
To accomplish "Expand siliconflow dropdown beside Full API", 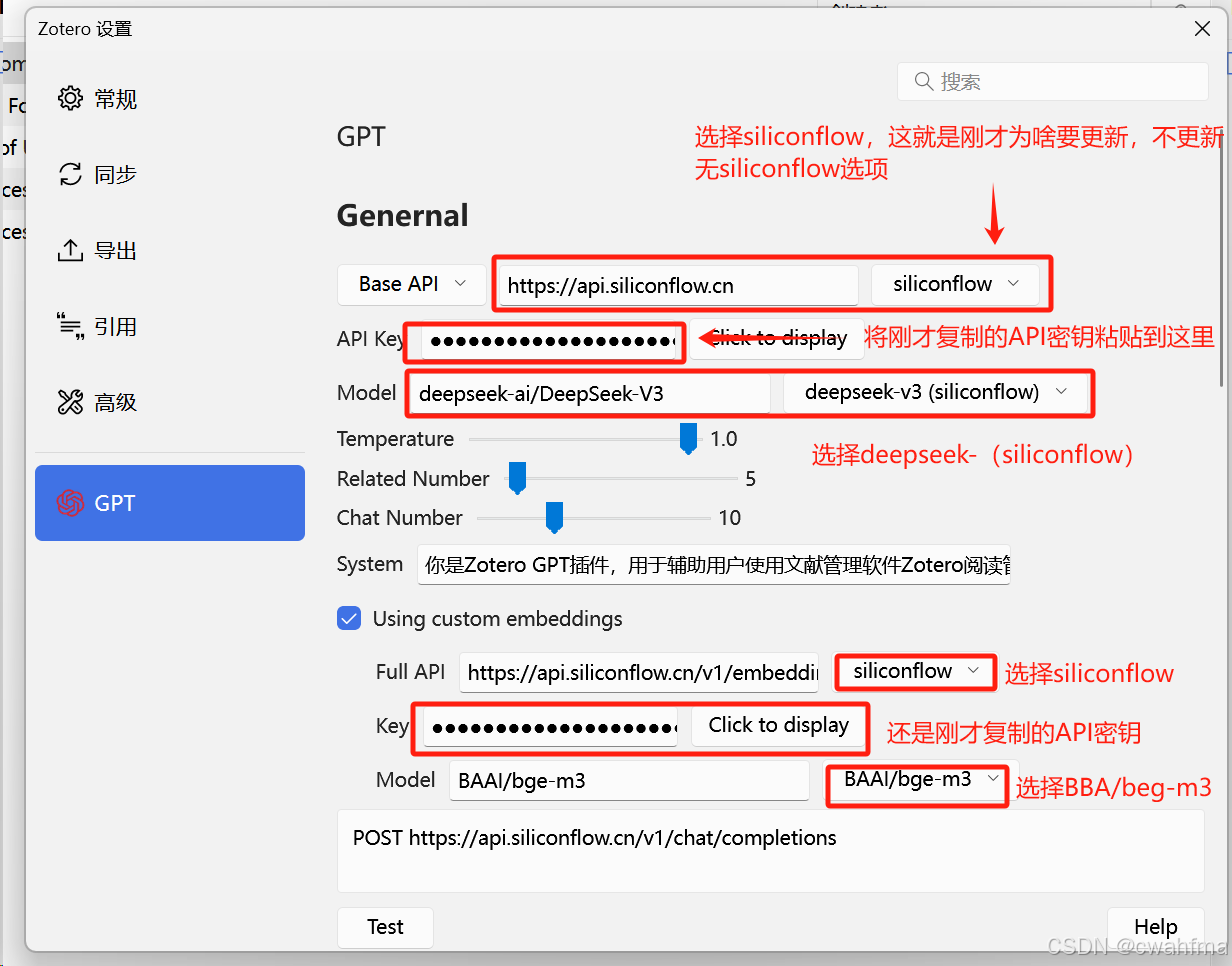I will 915,672.
